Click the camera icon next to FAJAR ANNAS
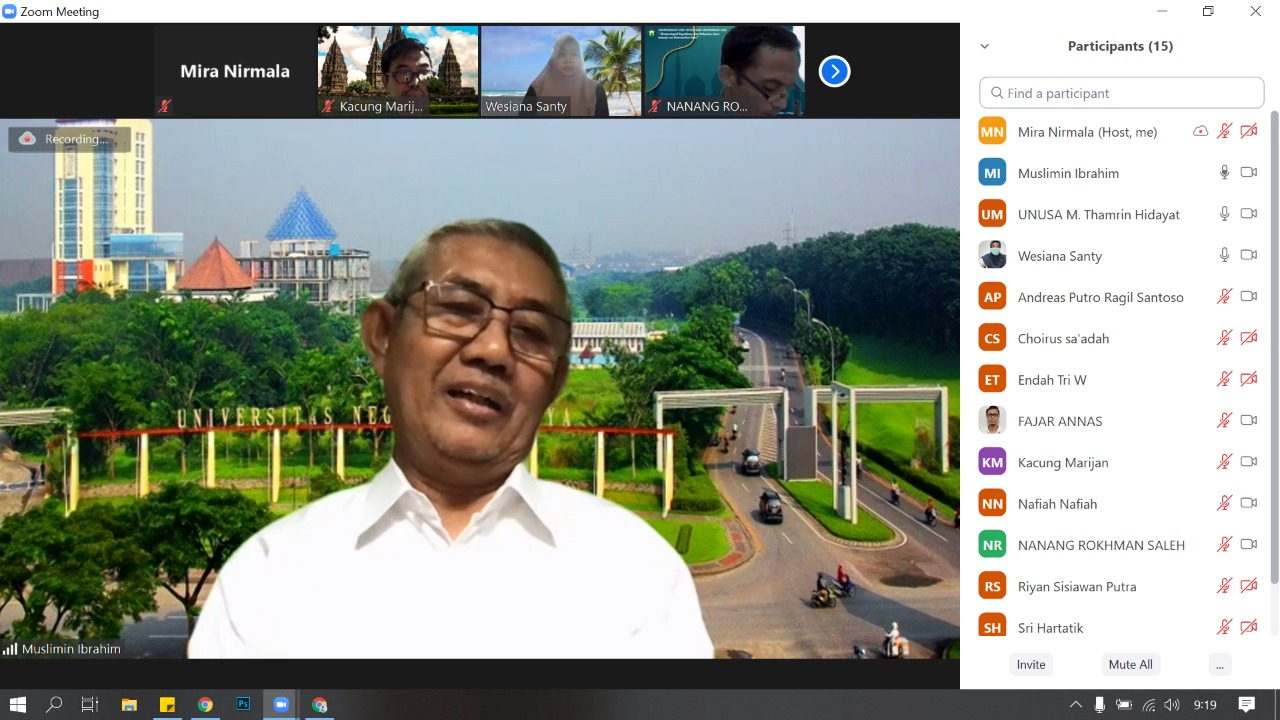The width and height of the screenshot is (1280, 720). coord(1248,420)
